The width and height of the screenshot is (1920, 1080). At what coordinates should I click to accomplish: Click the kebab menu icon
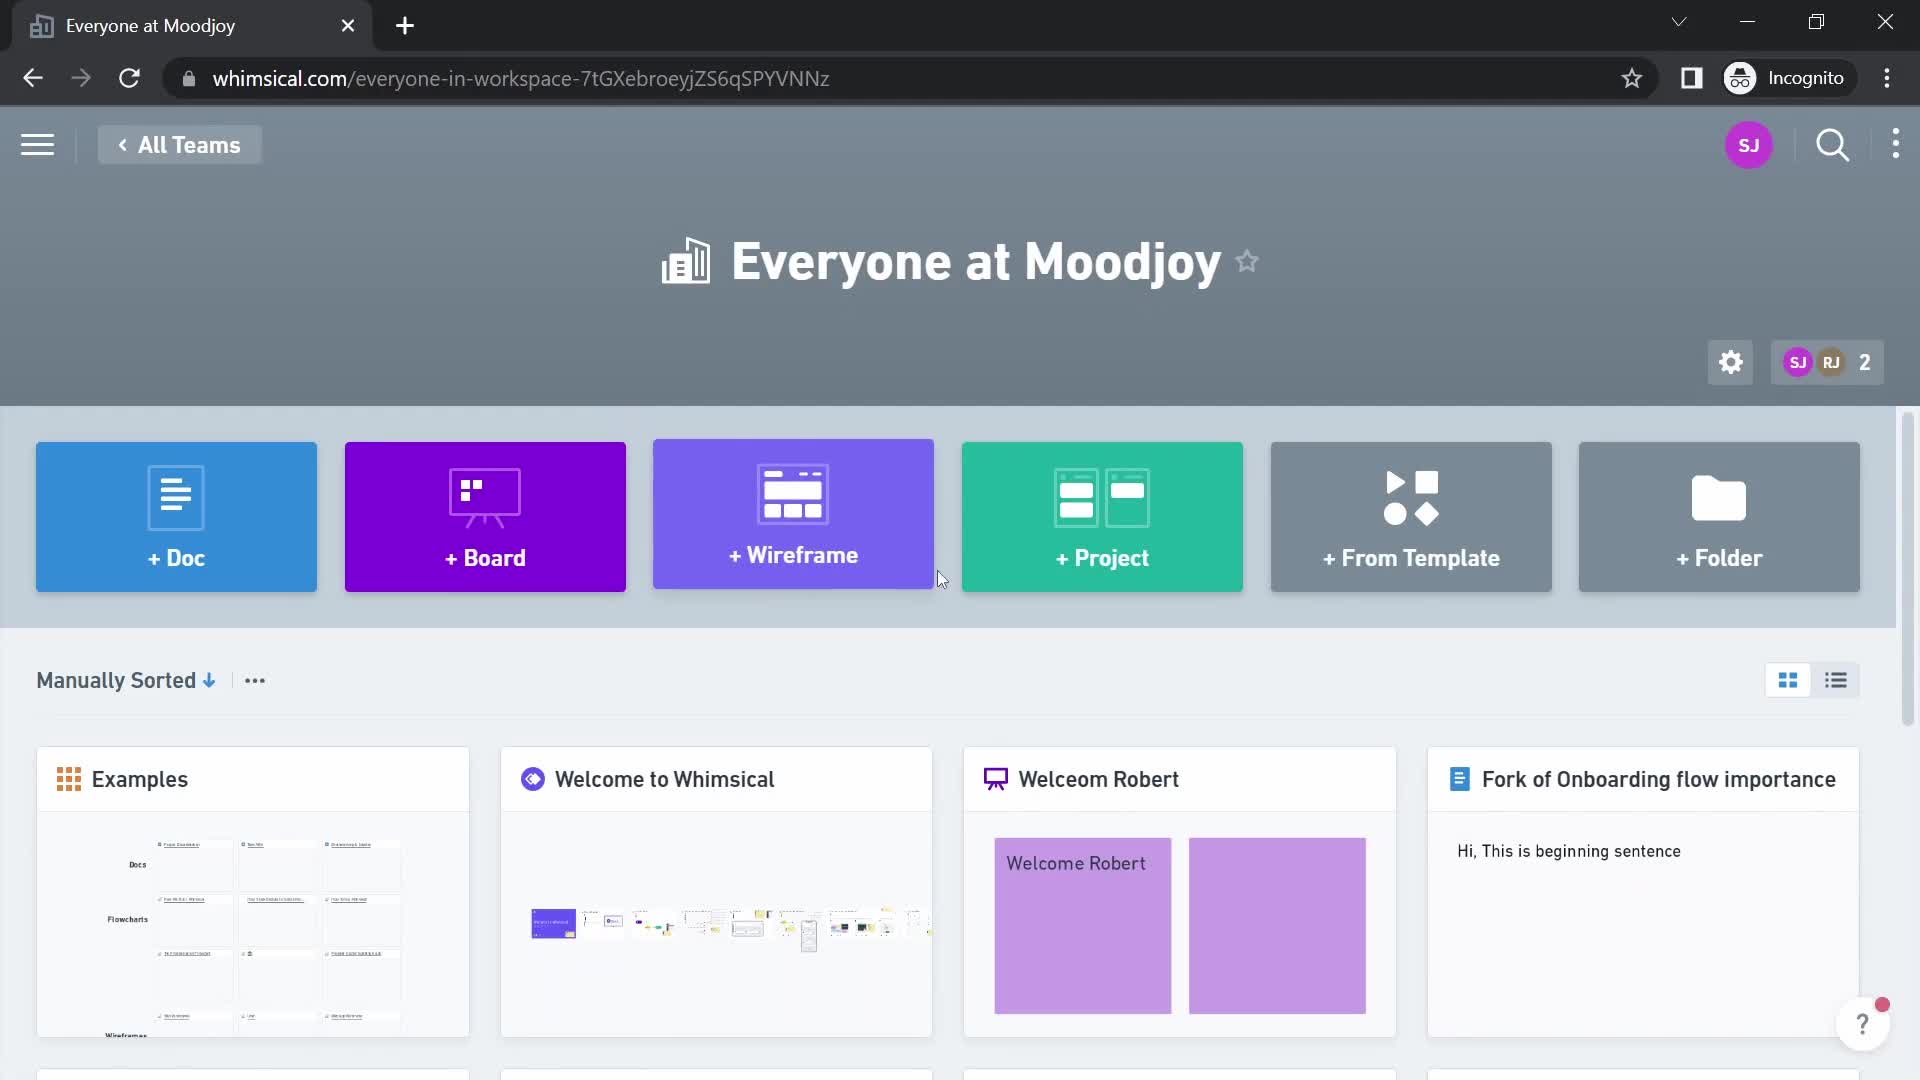point(1895,145)
